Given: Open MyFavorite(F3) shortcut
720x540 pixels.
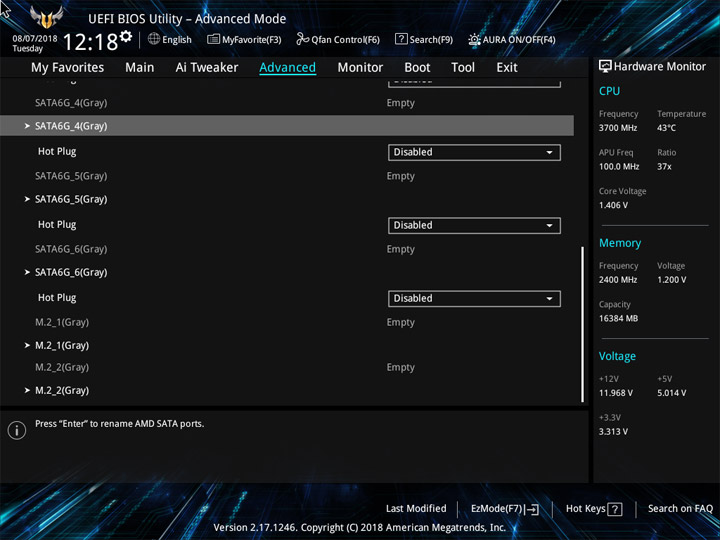Looking at the screenshot, I should (x=244, y=39).
